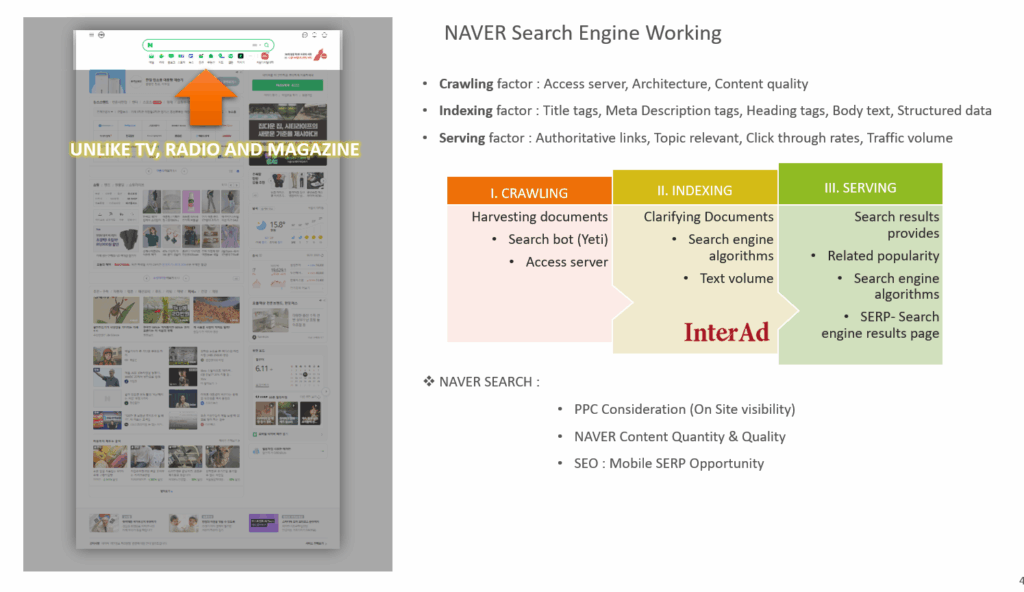Click the NAVER SEARCH : heading
This screenshot has width=1024, height=592.
click(x=488, y=382)
